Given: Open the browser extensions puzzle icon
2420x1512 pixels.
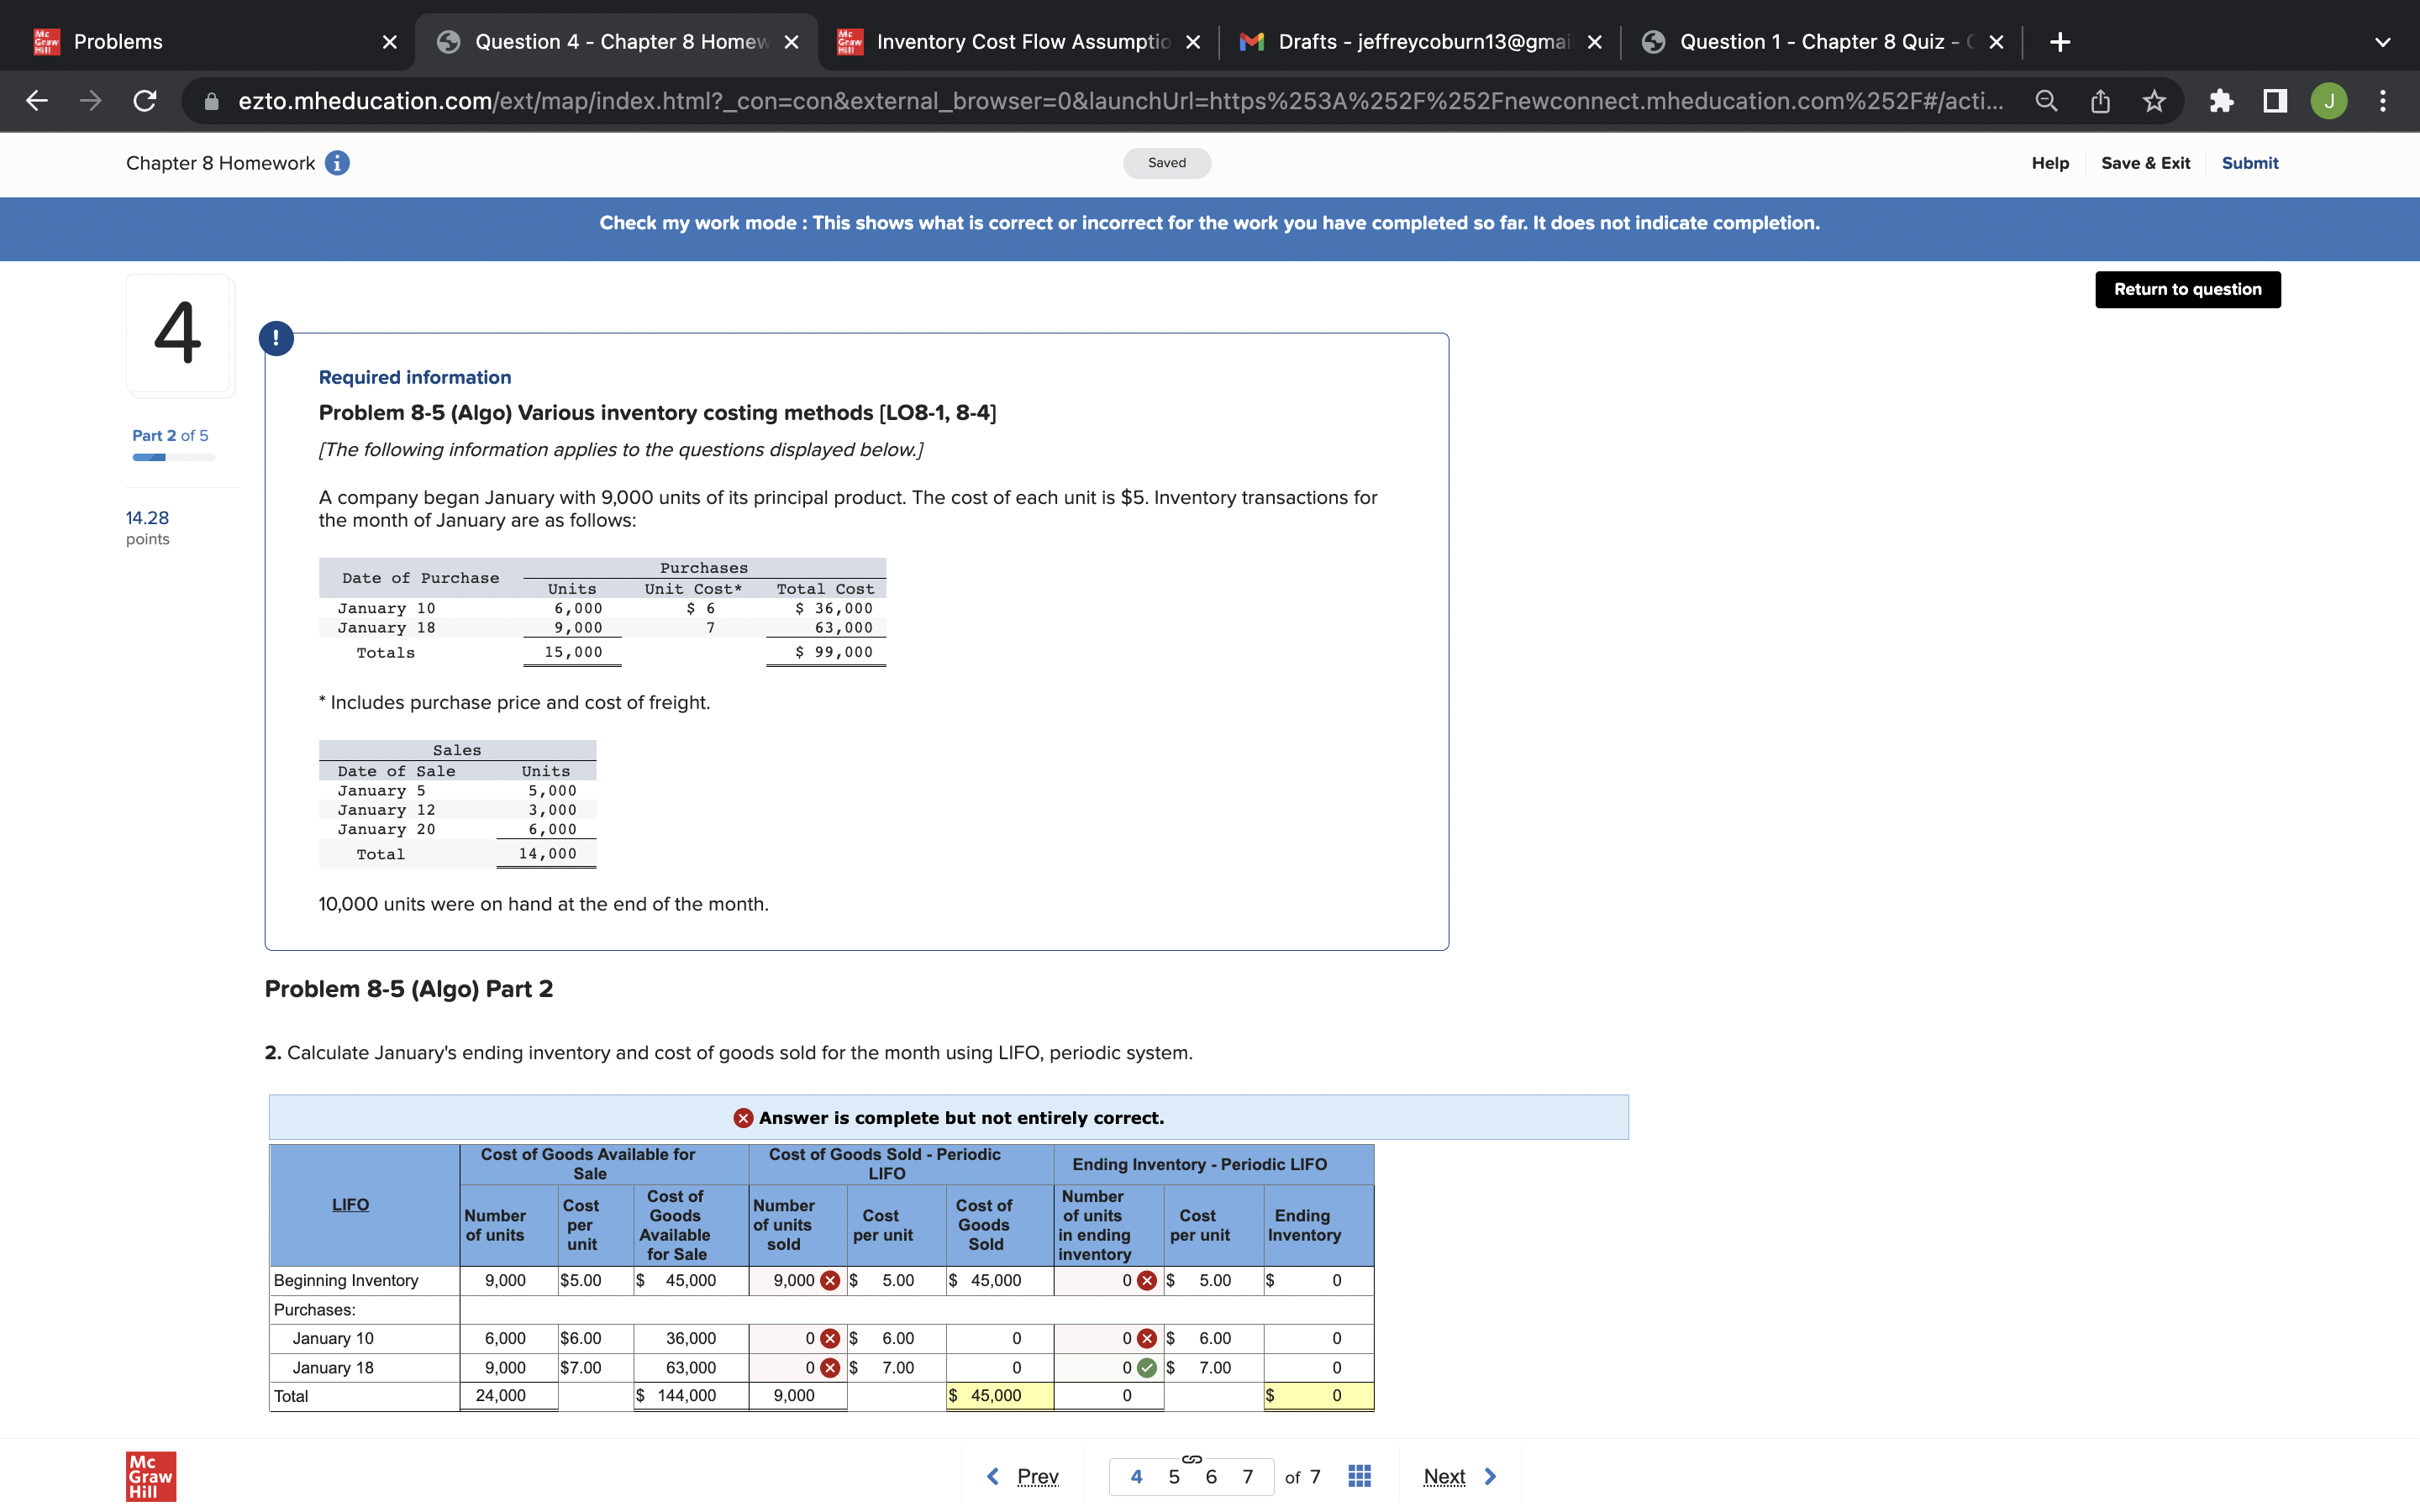Looking at the screenshot, I should click(2221, 101).
